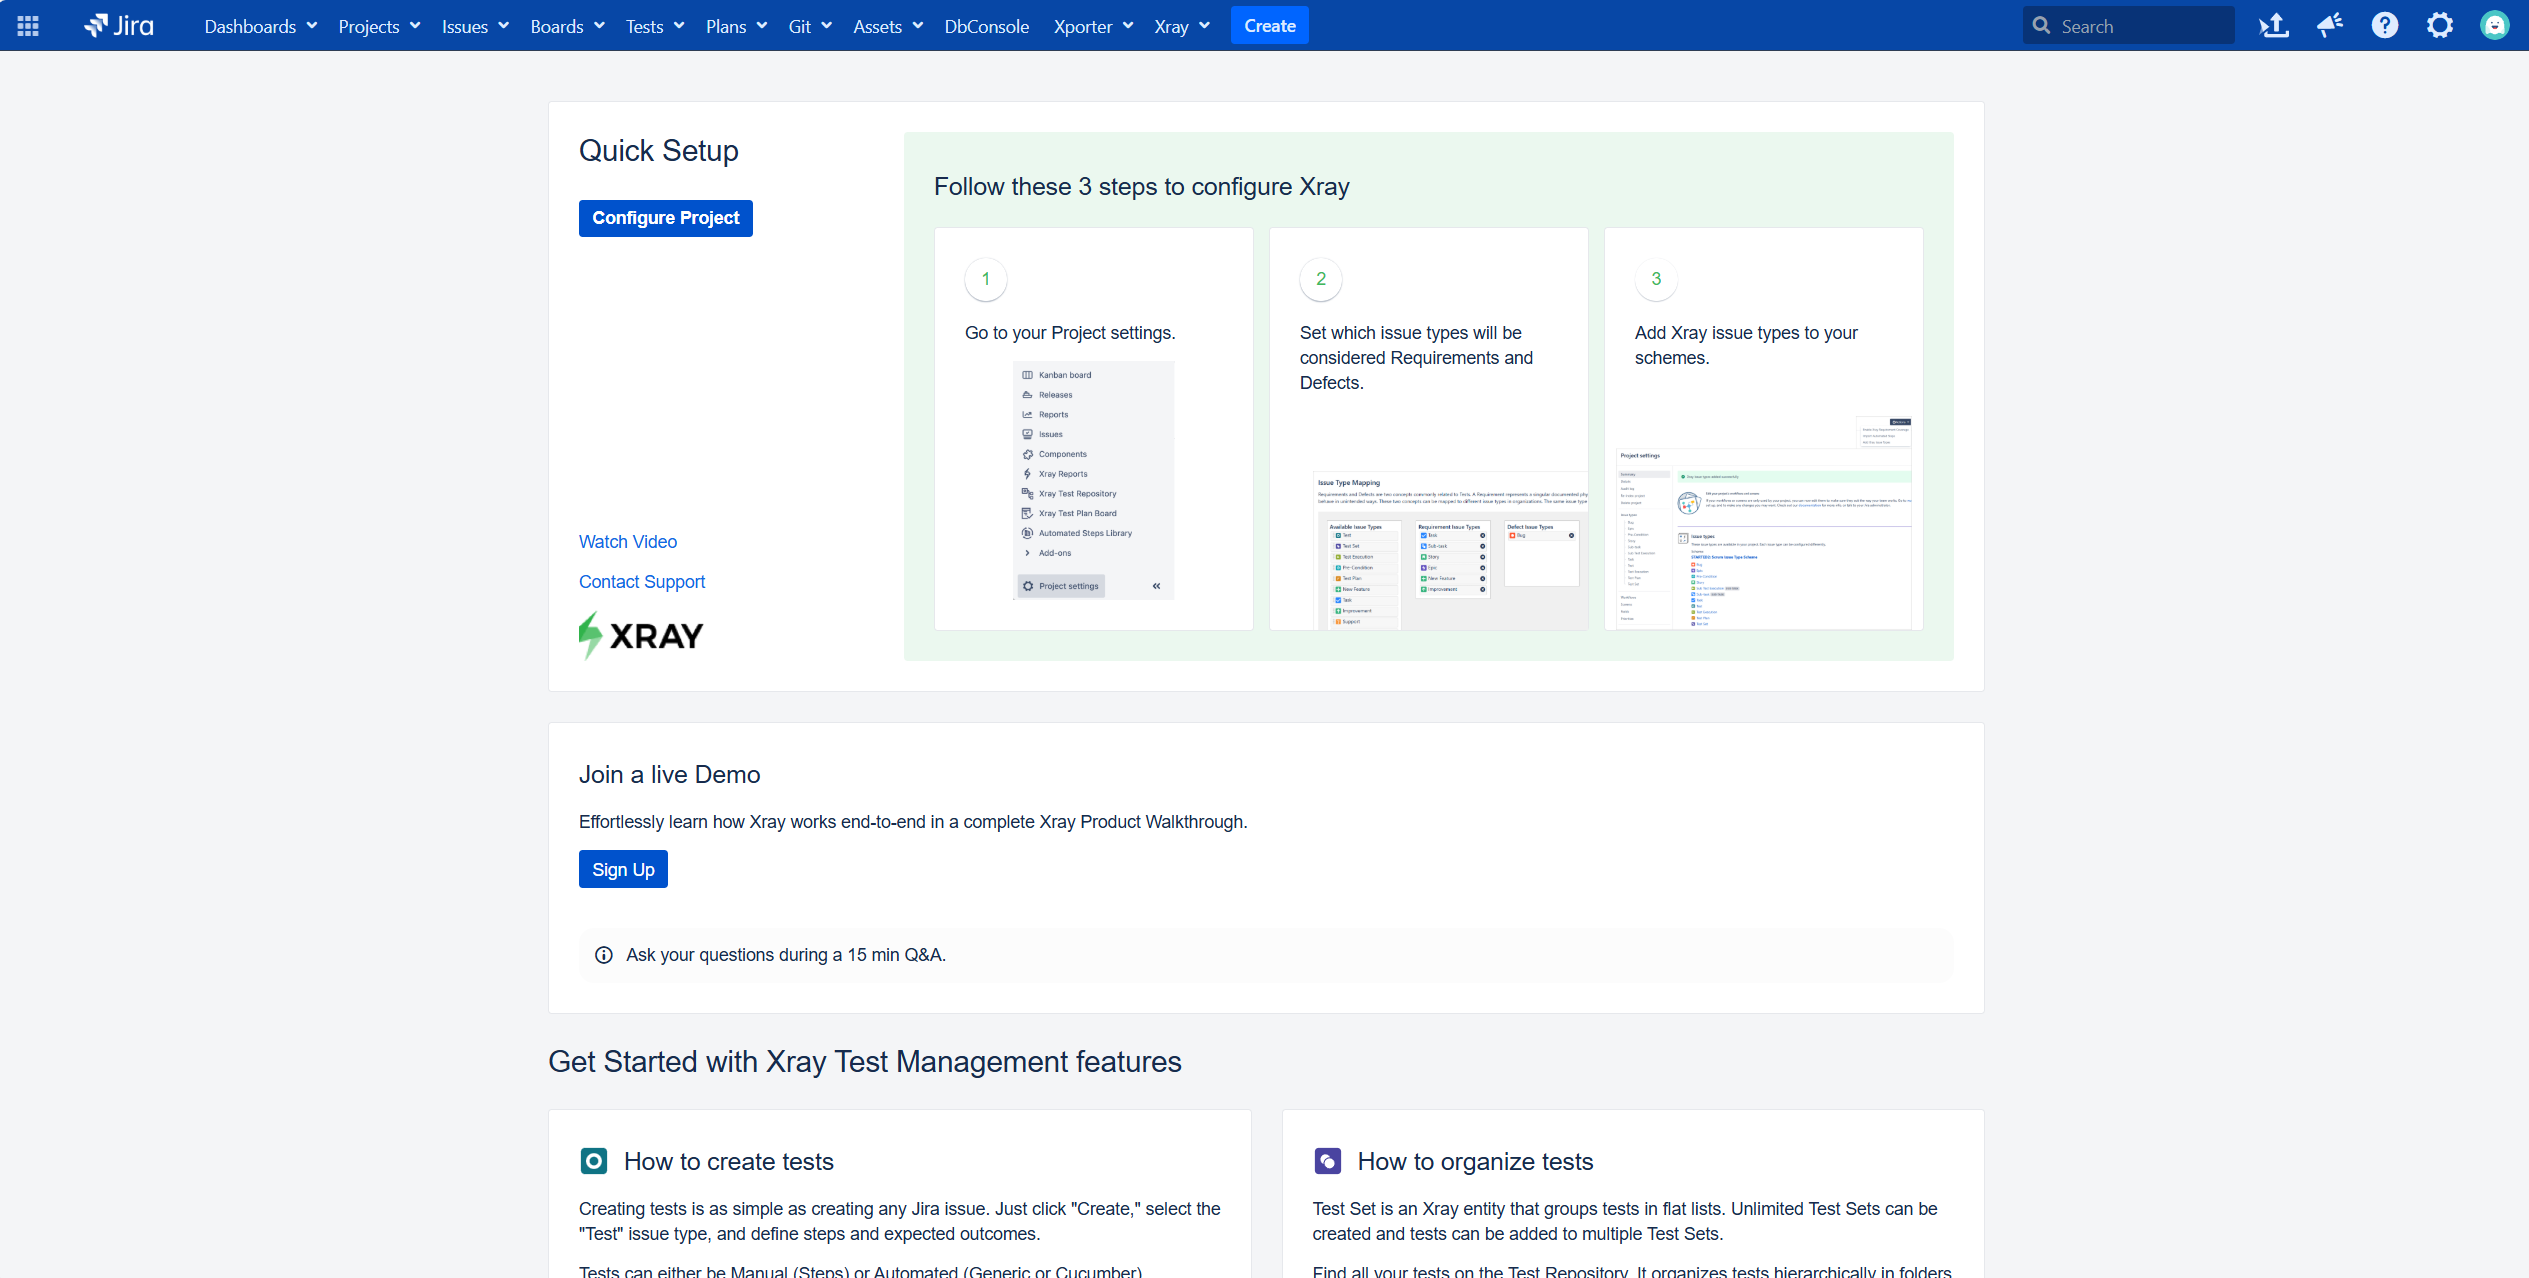Click the 'Go to your Project settings.' text
Image resolution: width=2529 pixels, height=1278 pixels.
[x=1070, y=333]
